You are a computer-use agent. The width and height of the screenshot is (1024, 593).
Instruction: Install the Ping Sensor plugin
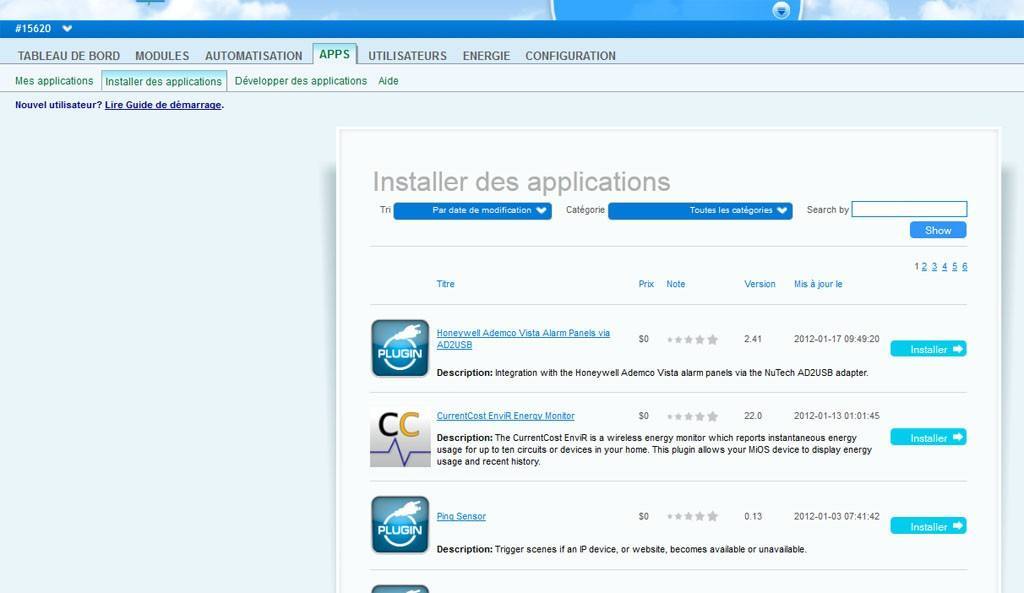(928, 526)
